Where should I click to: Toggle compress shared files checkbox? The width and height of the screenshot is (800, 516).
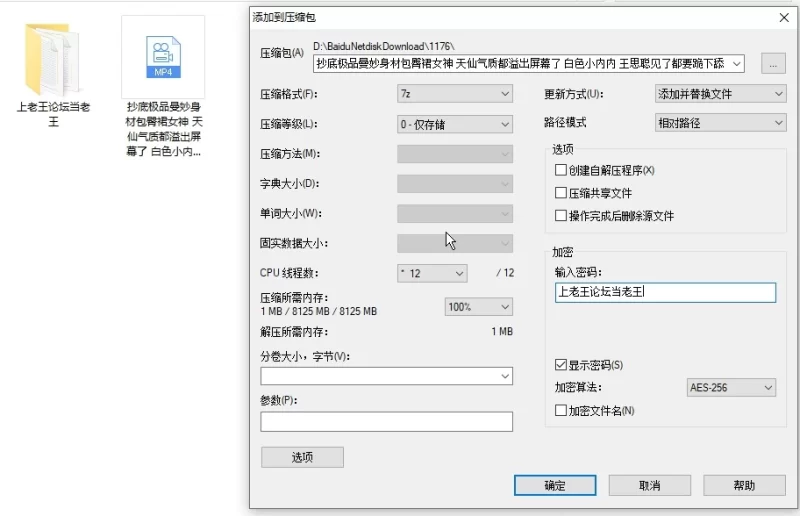pyautogui.click(x=561, y=193)
